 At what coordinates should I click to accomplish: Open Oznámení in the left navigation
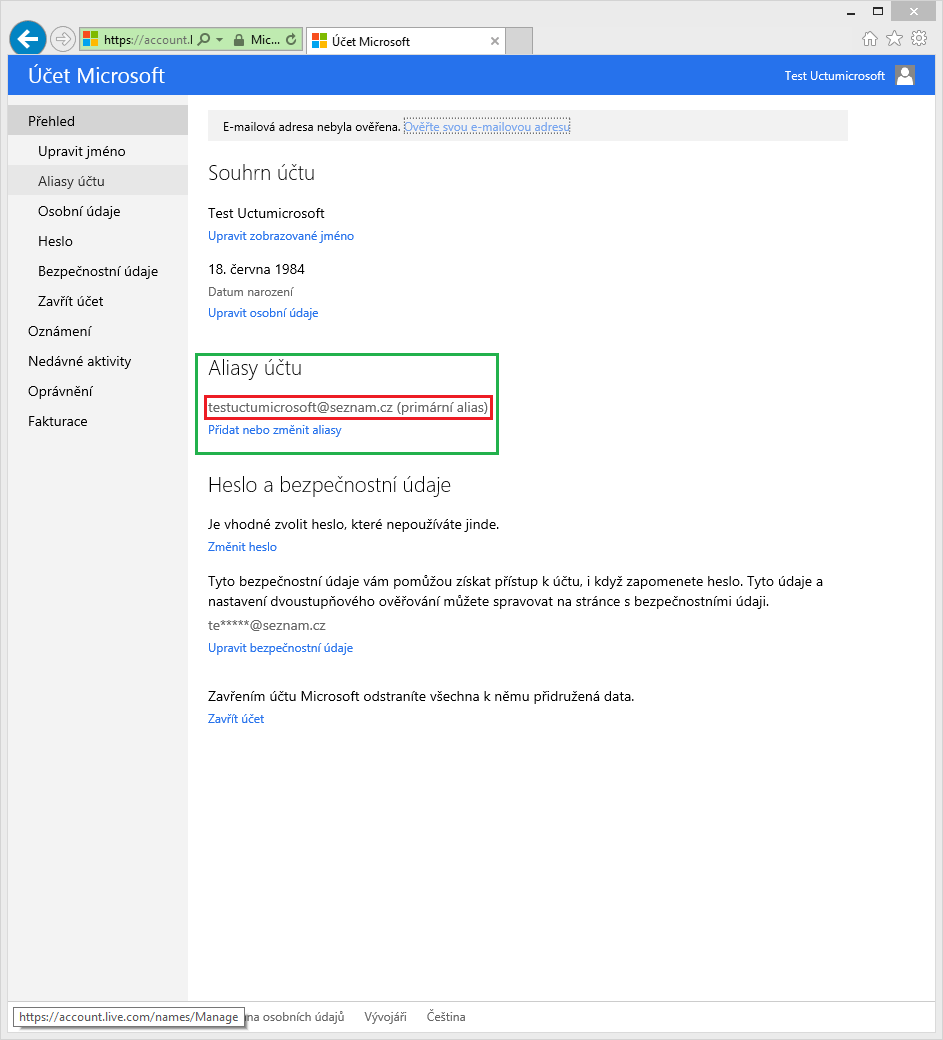coord(60,331)
